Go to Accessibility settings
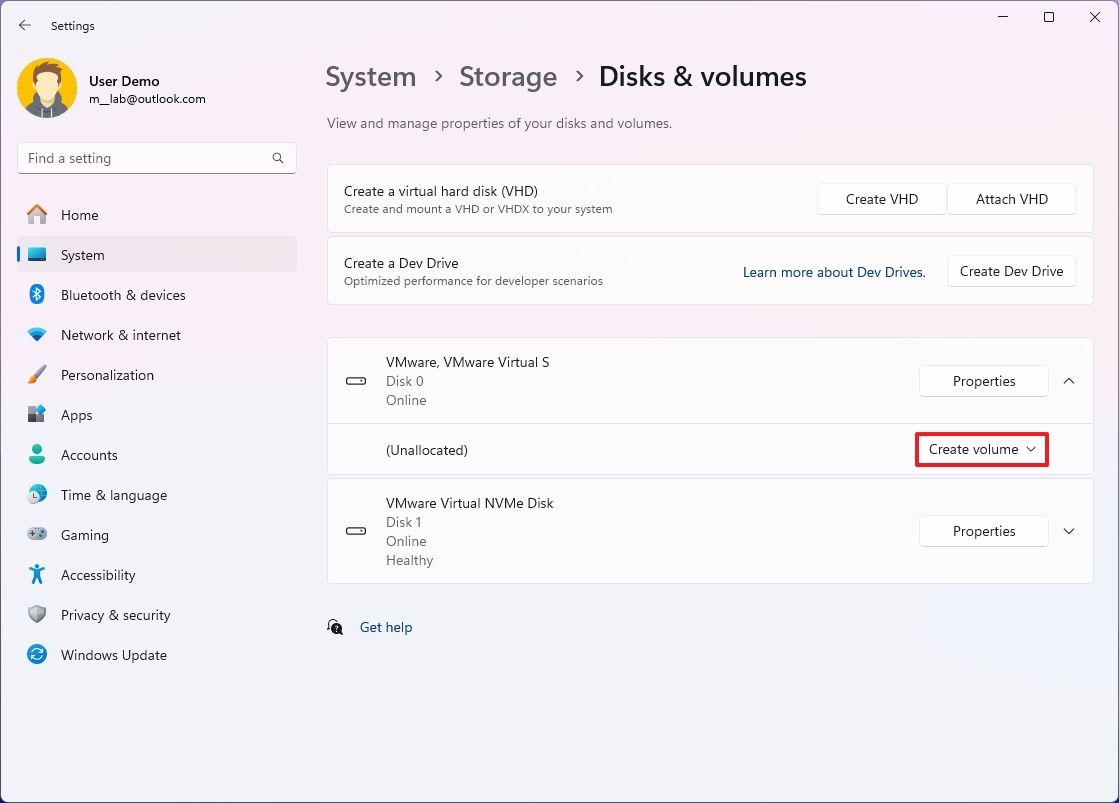Image resolution: width=1119 pixels, height=803 pixels. [97, 574]
